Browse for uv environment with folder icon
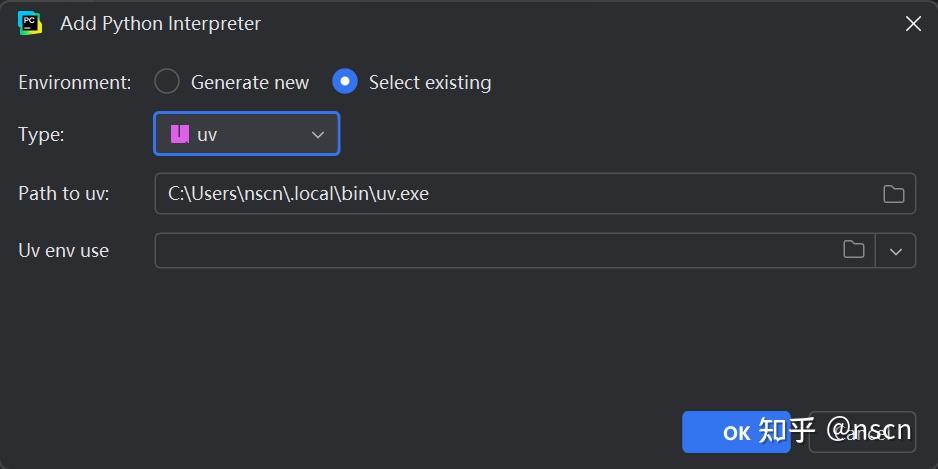Image resolution: width=938 pixels, height=469 pixels. 853,250
